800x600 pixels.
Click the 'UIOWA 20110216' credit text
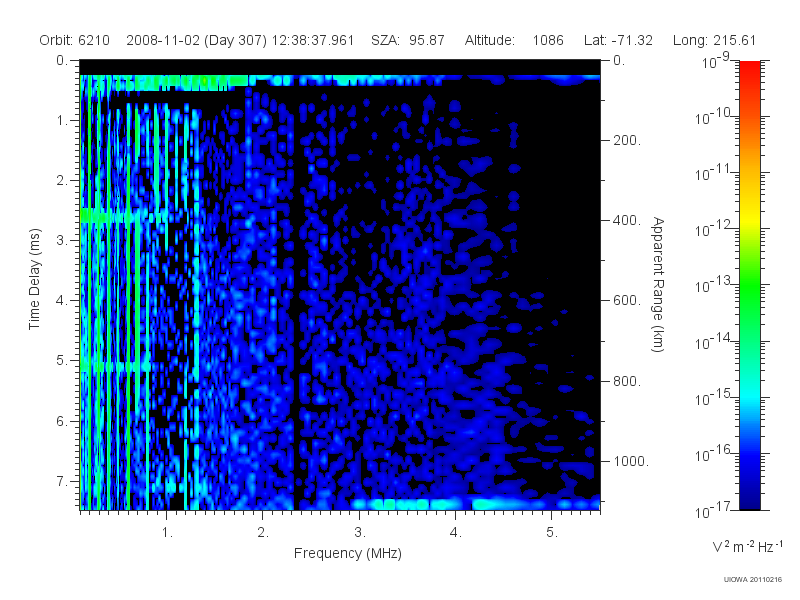click(x=753, y=580)
